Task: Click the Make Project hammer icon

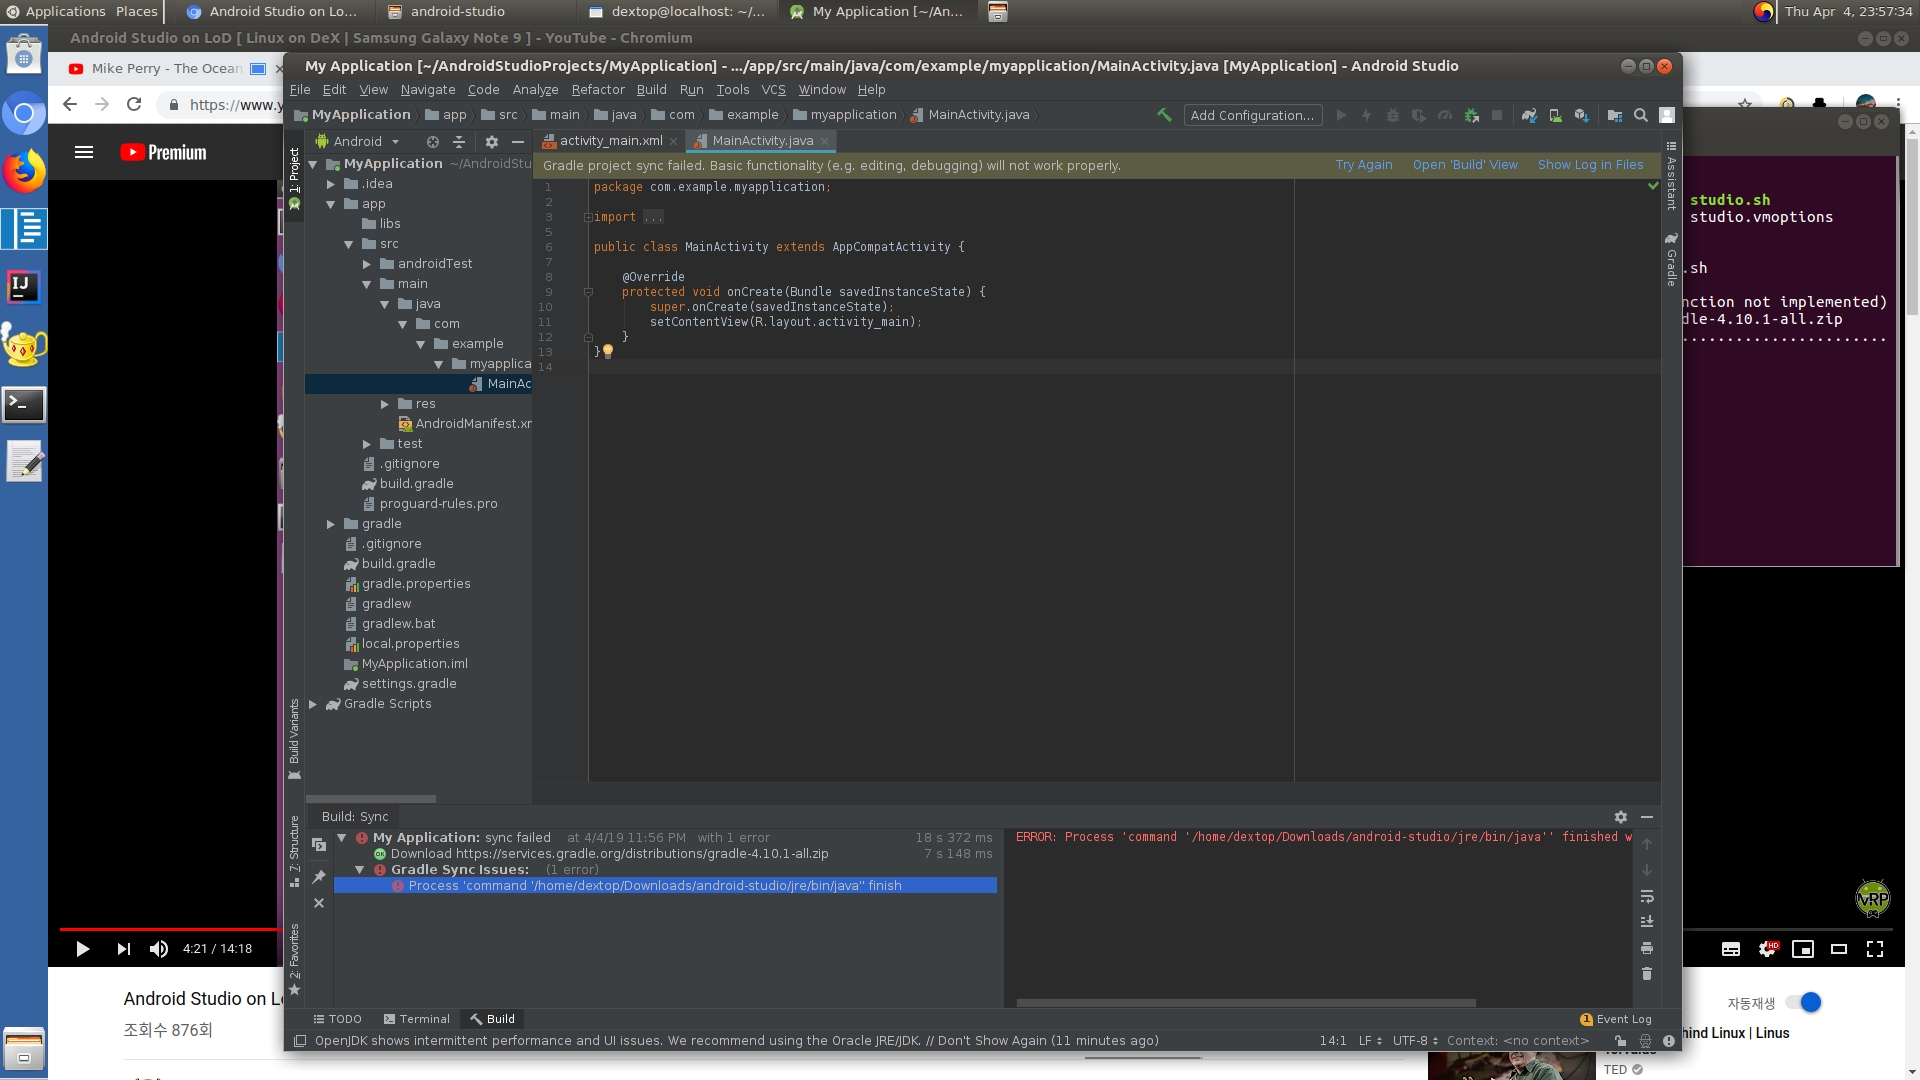Action: click(1164, 115)
